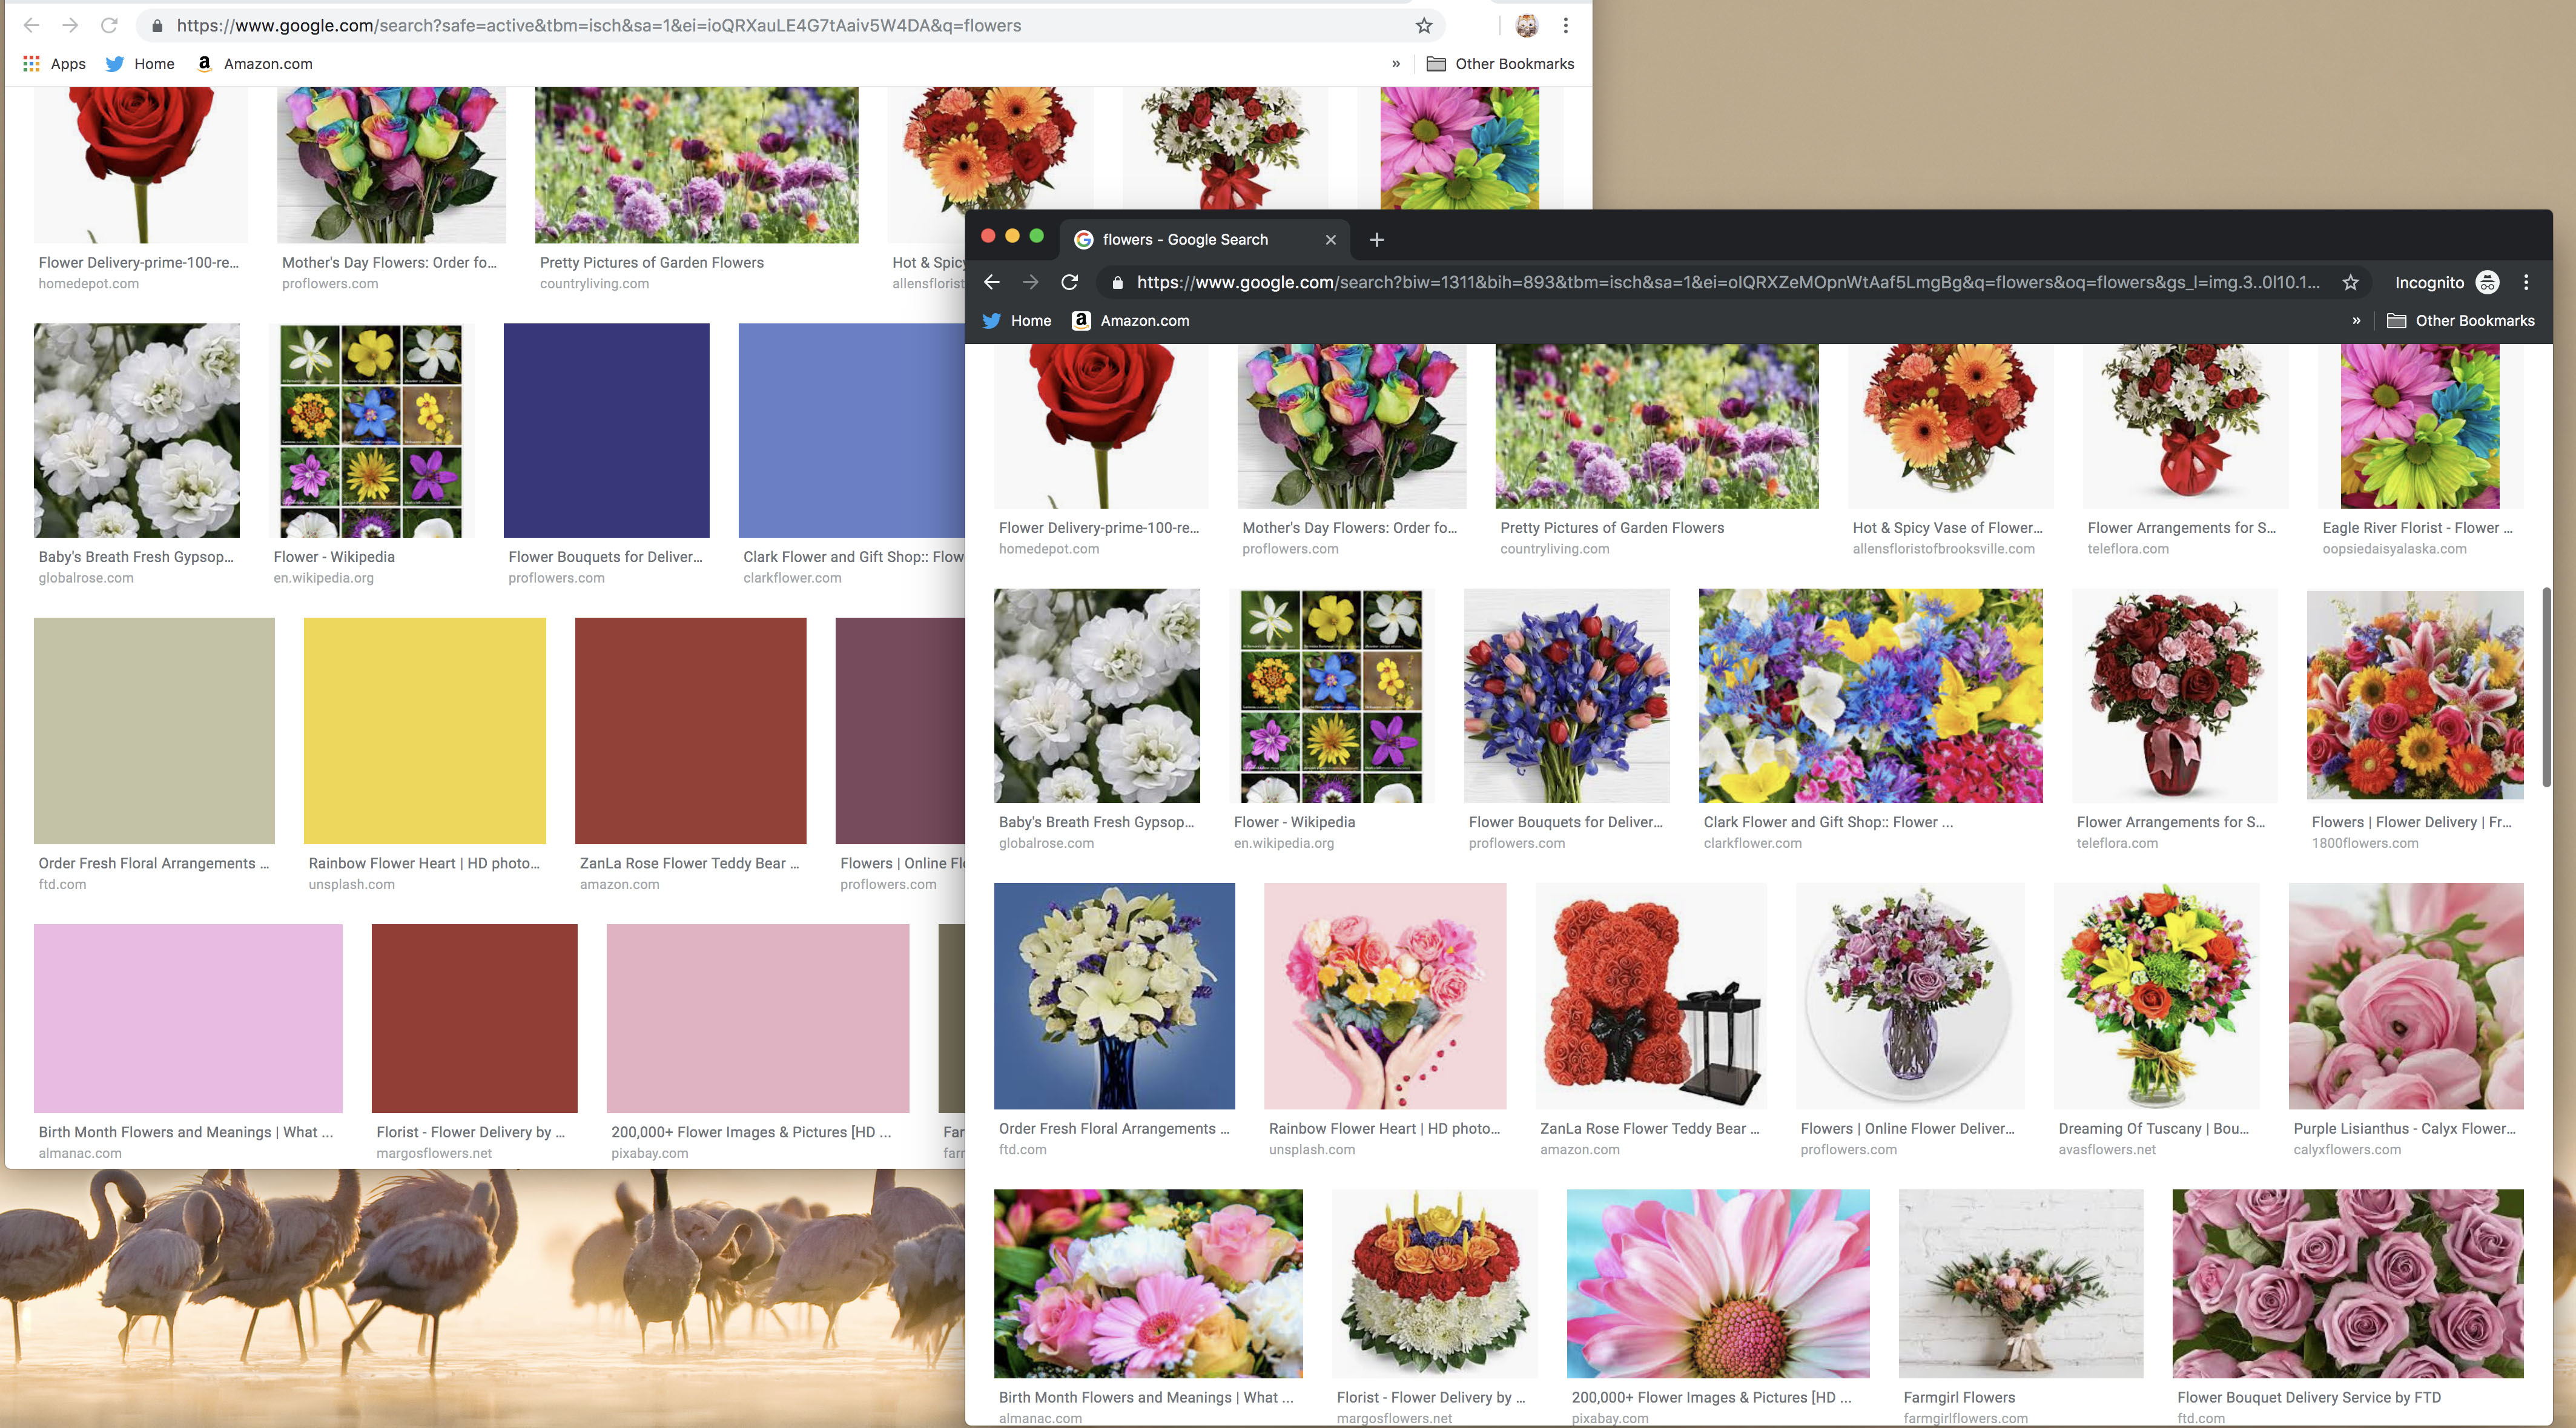The width and height of the screenshot is (2576, 1428).
Task: Open the Chrome three-dot menu
Action: coord(2527,282)
